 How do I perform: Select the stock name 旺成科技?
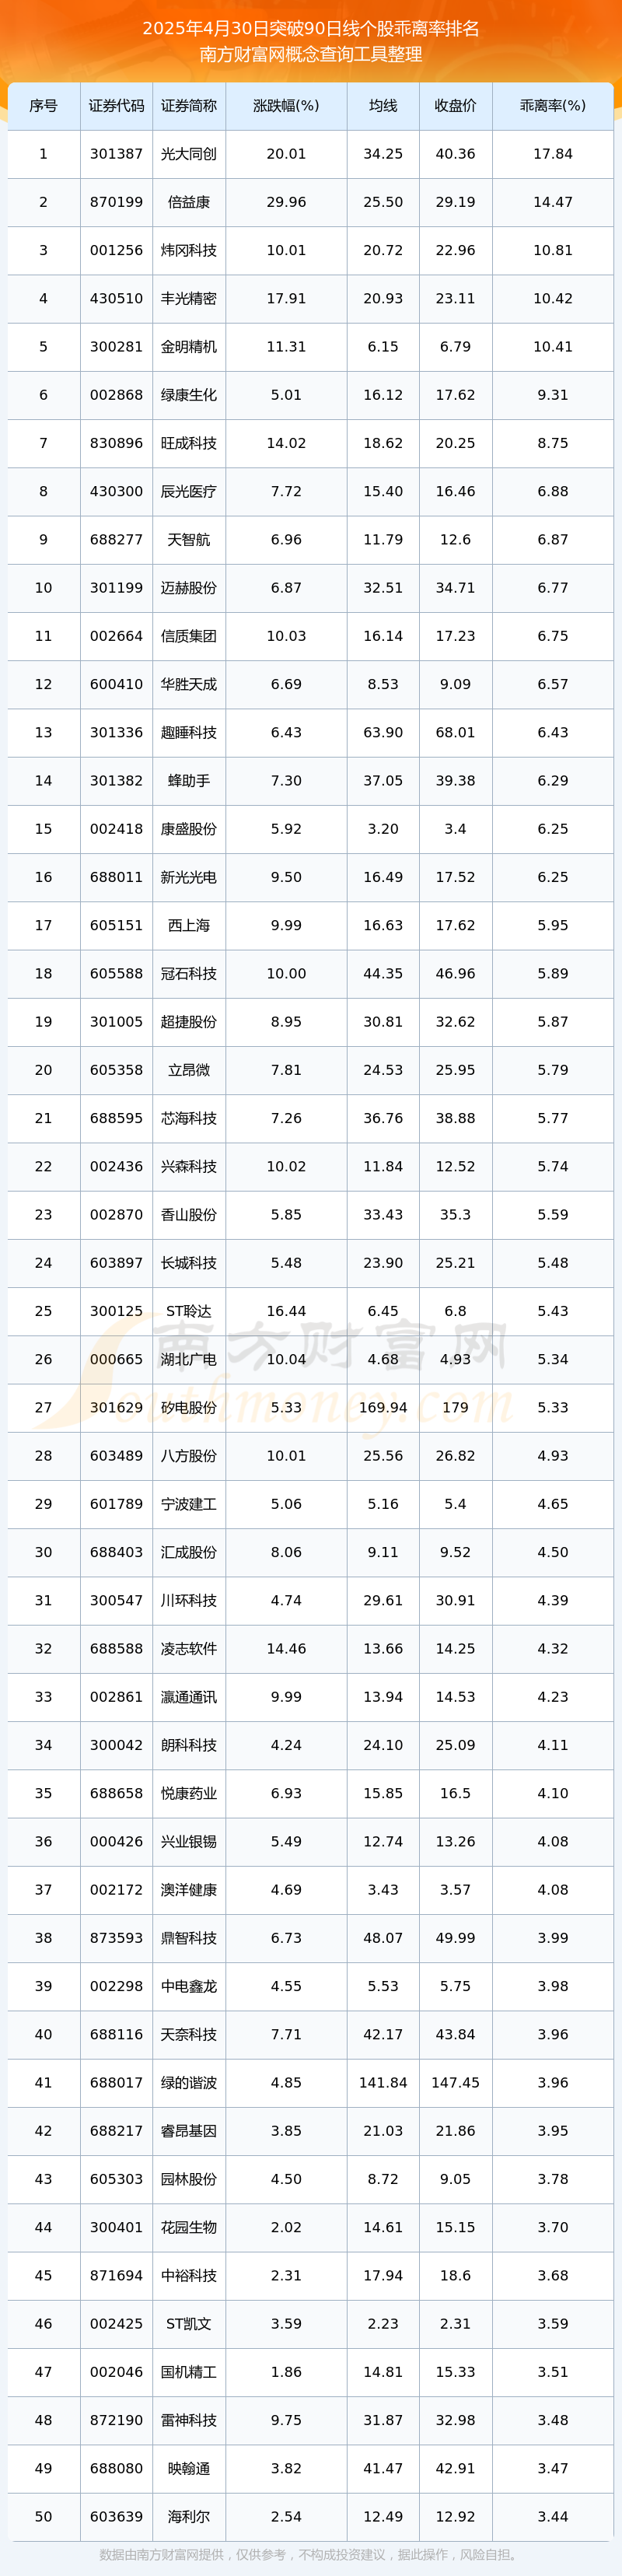(x=189, y=443)
